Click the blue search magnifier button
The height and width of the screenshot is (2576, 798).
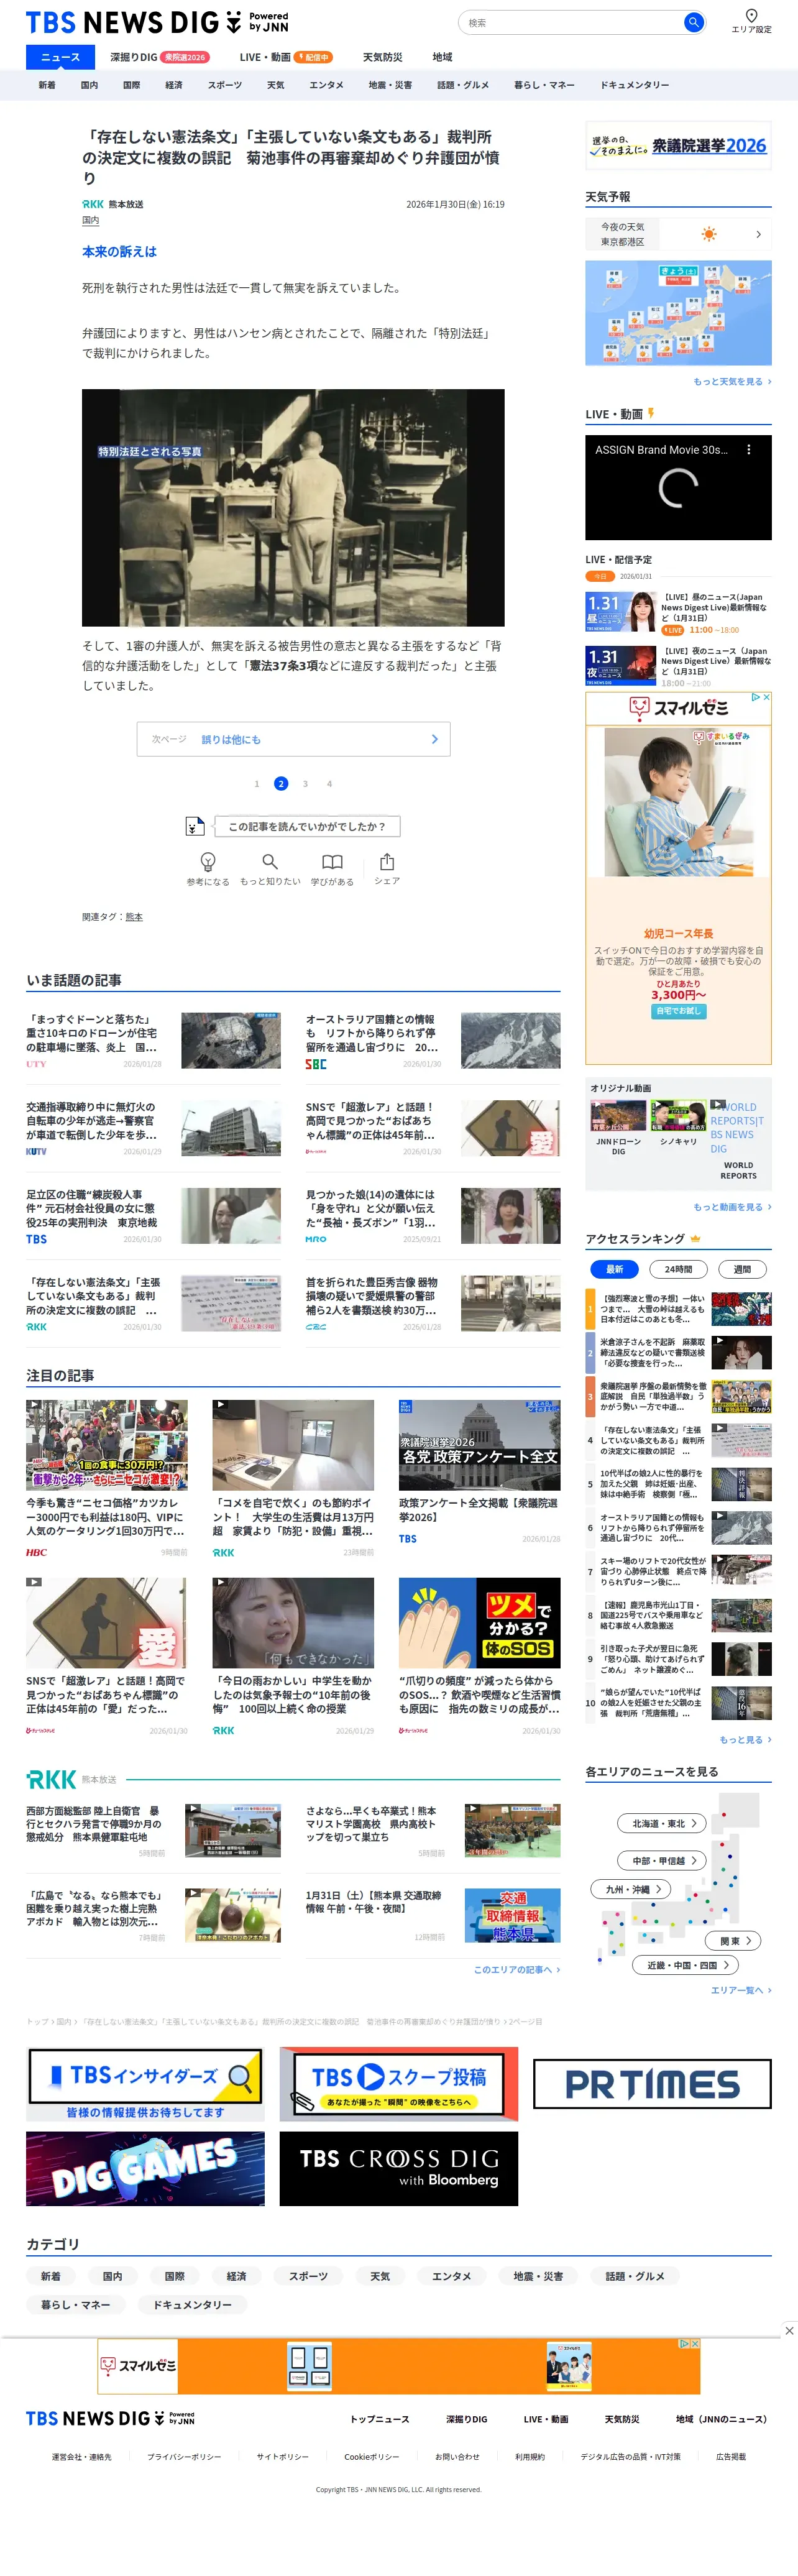[x=693, y=22]
